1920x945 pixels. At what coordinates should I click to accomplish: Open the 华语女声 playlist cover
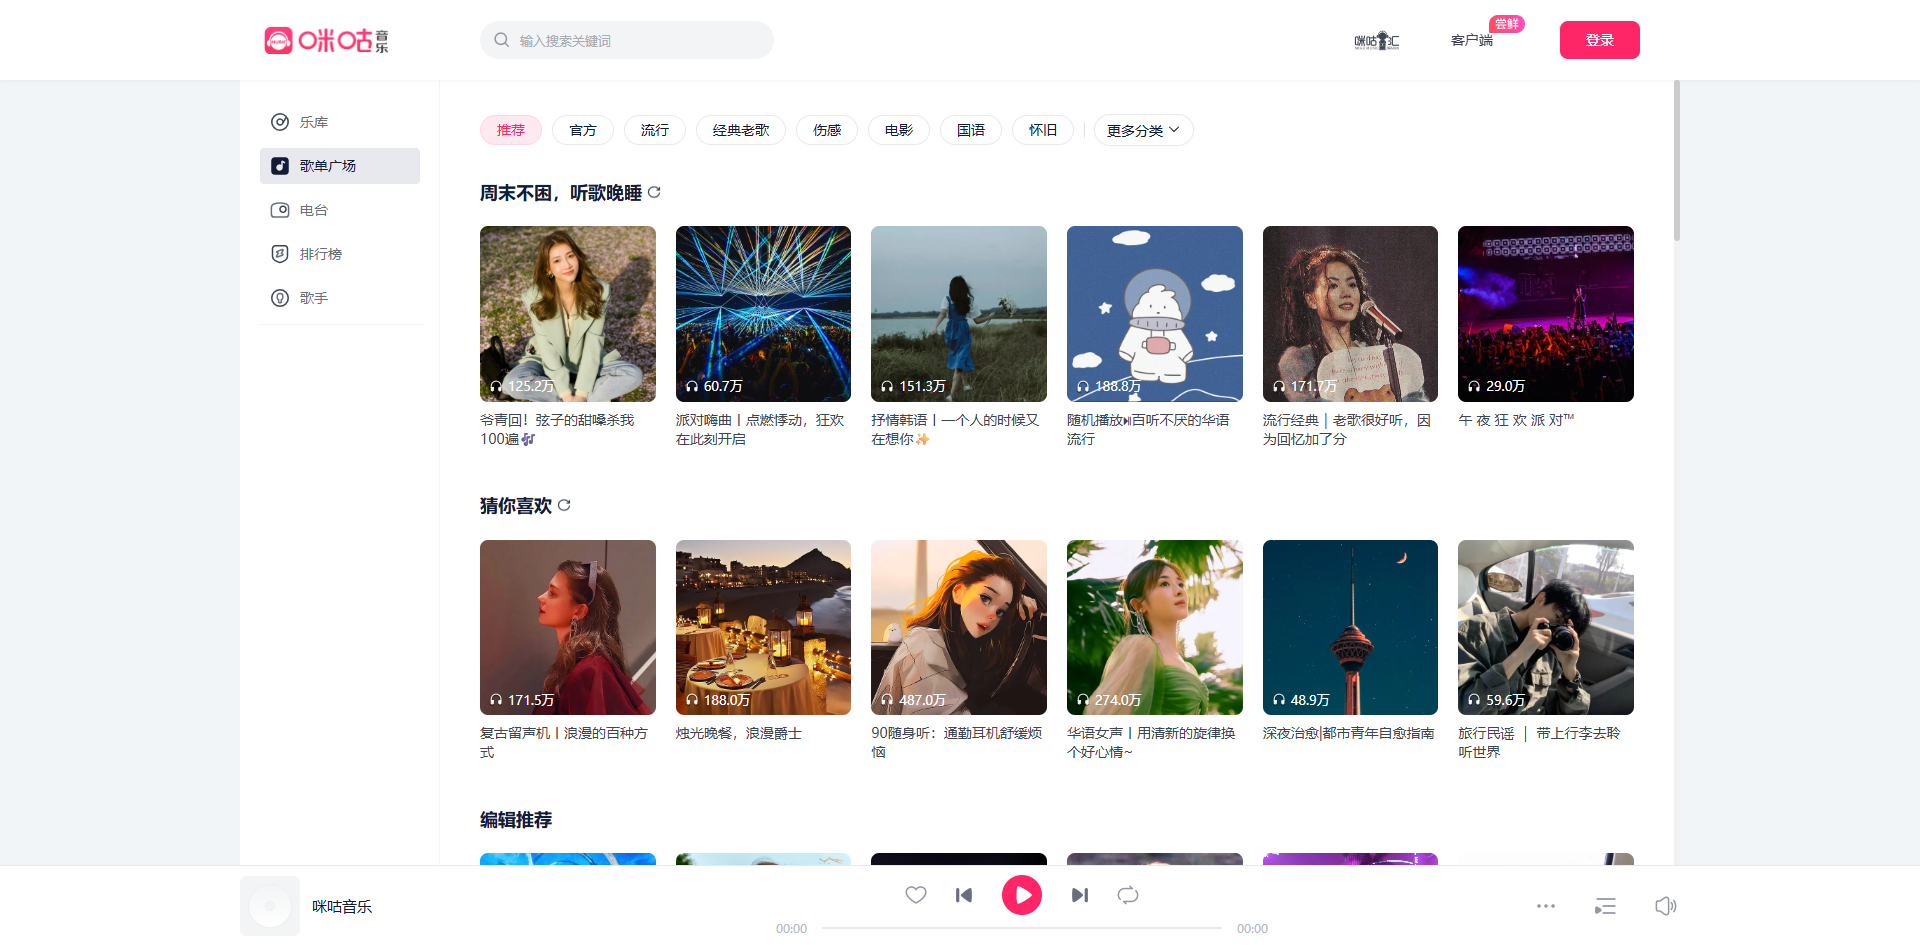[x=1155, y=627]
